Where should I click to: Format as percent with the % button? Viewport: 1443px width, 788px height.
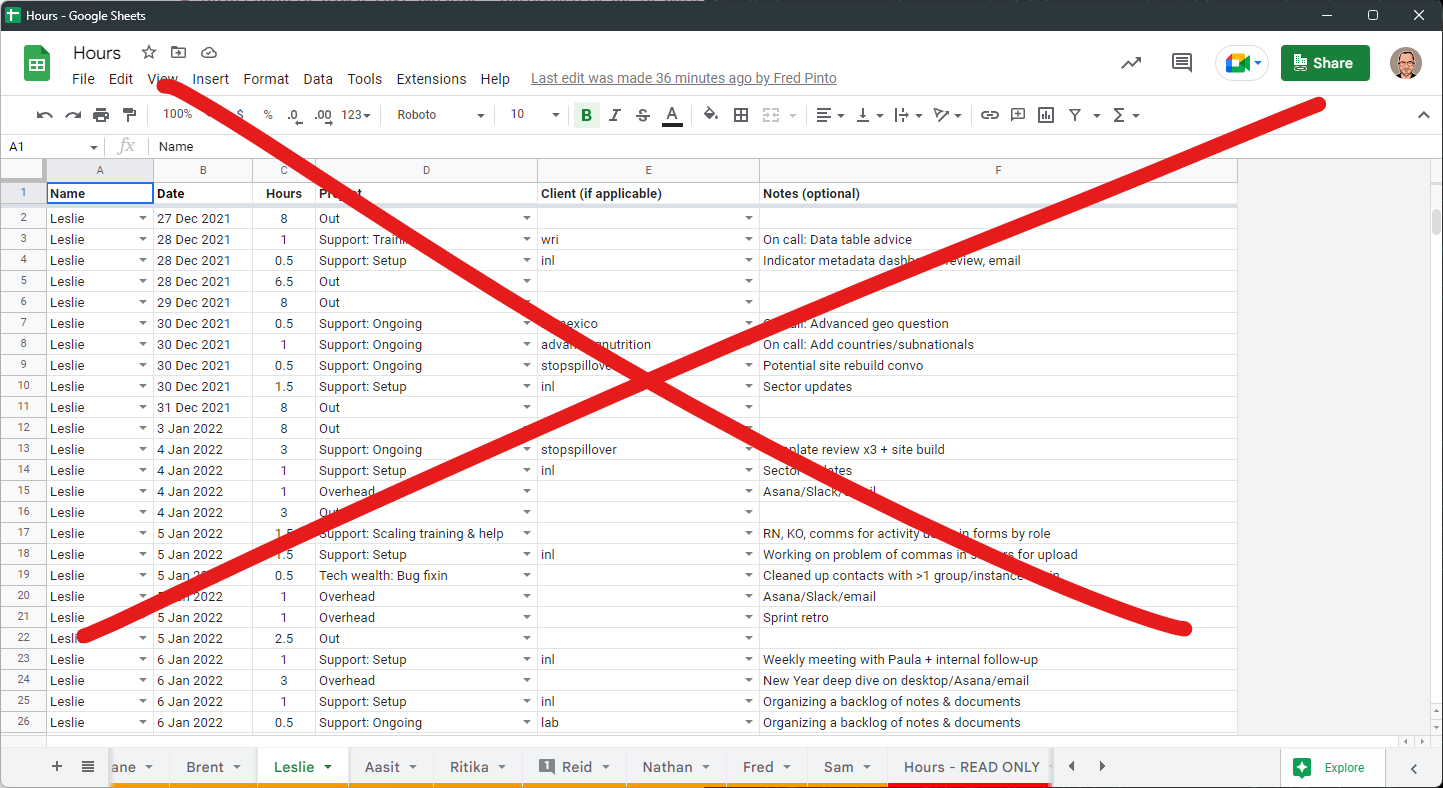coord(268,115)
